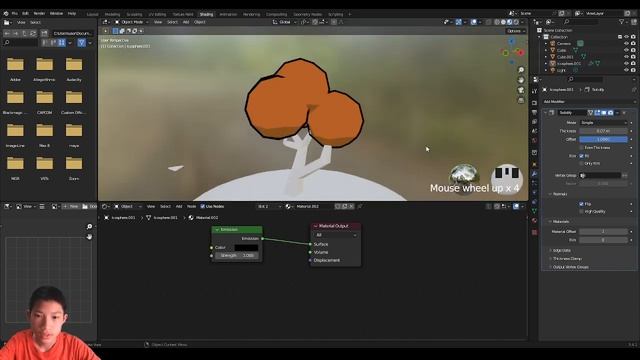Click the Solidify Offset slider

[x=603, y=140]
